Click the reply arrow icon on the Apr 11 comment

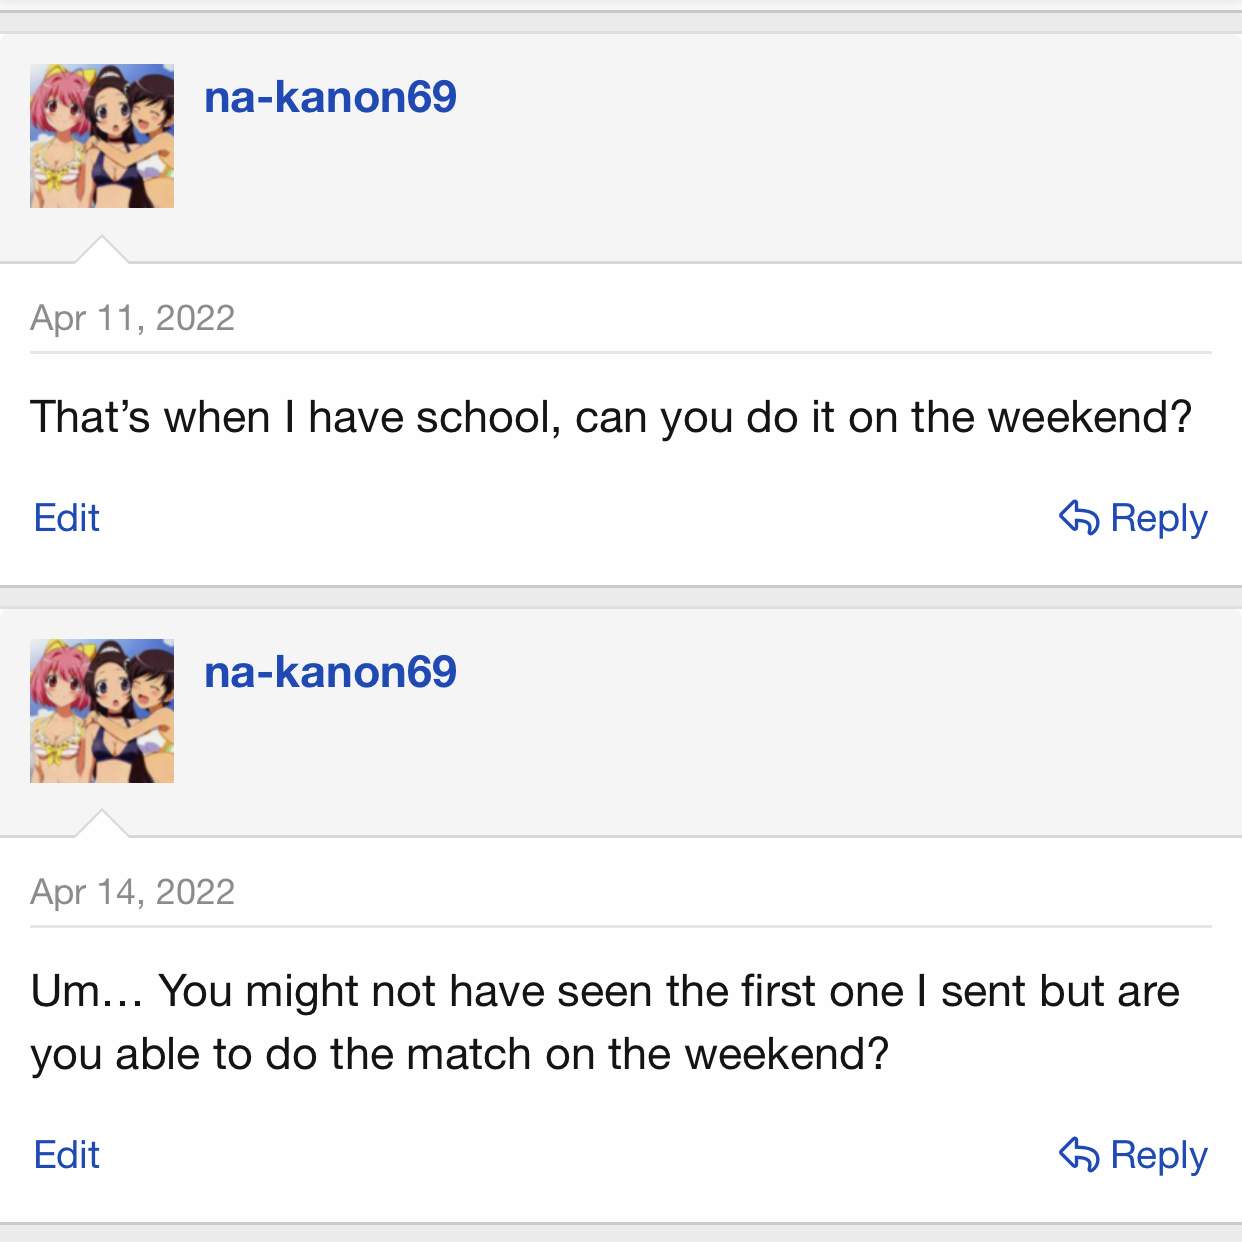coord(1079,518)
